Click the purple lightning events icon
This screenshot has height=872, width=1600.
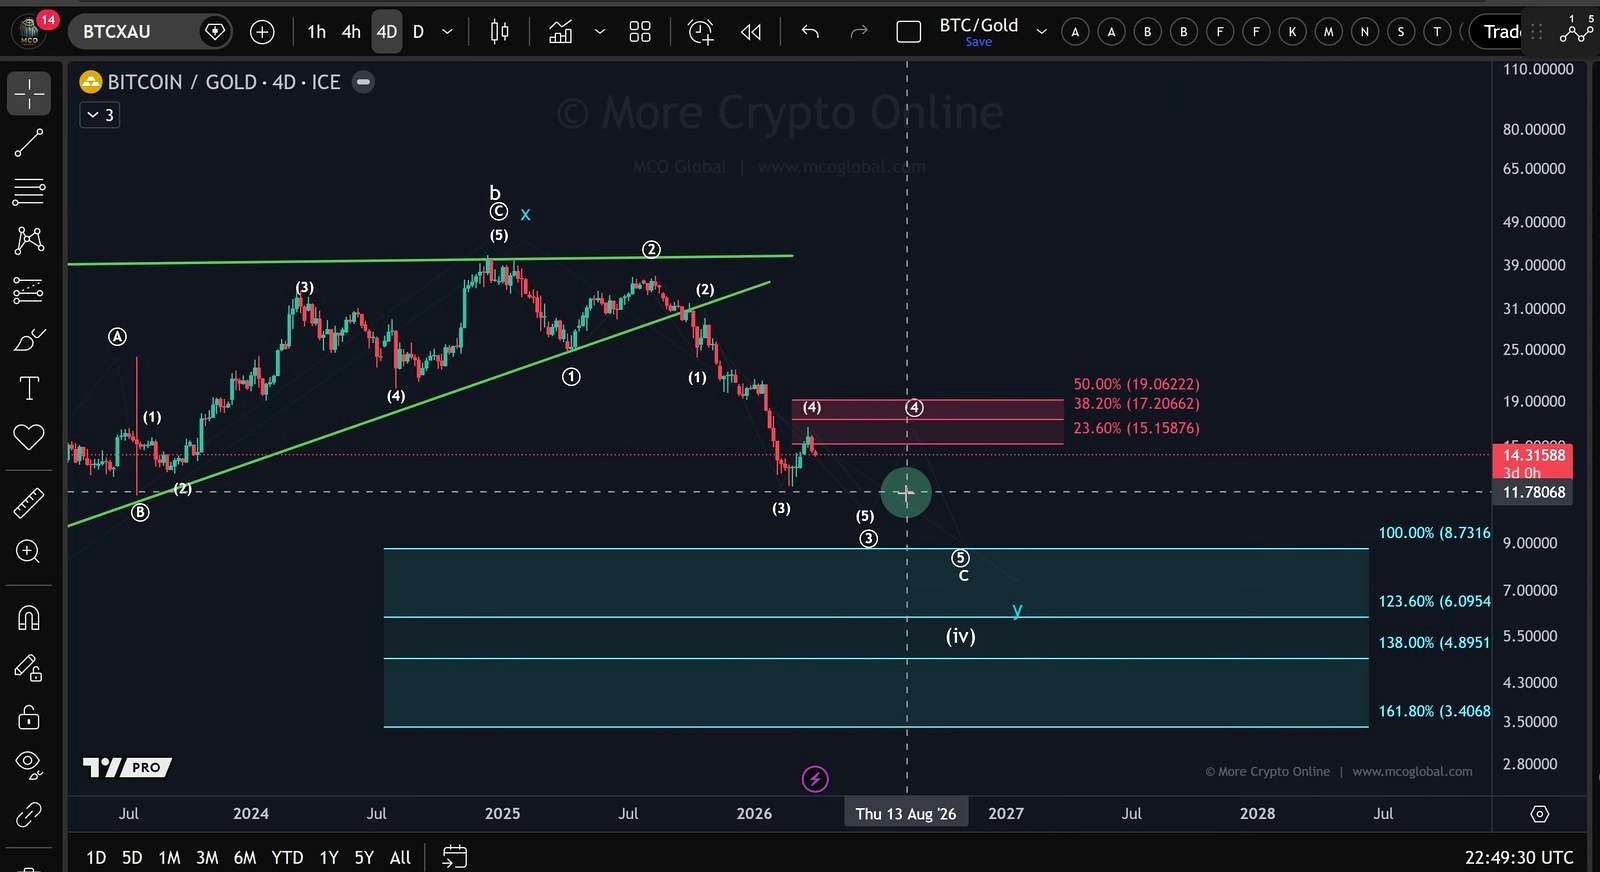pyautogui.click(x=815, y=779)
